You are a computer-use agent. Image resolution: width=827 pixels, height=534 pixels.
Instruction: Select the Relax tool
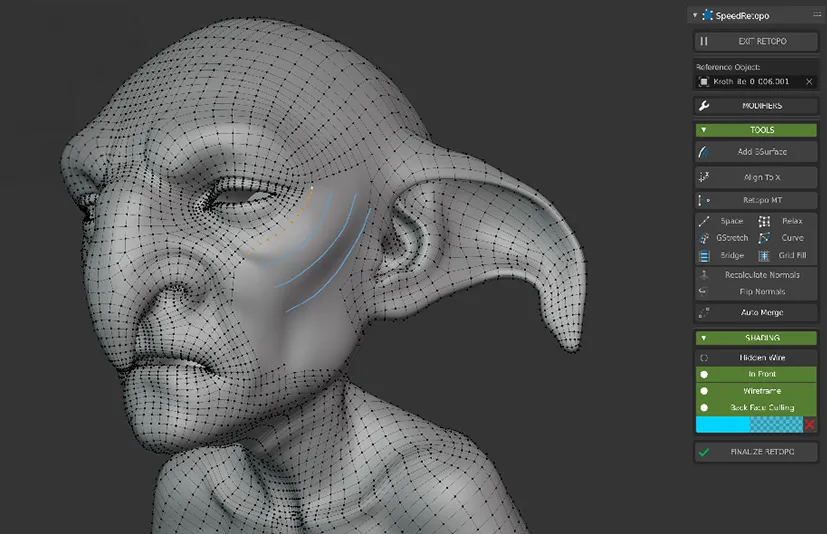pos(786,221)
